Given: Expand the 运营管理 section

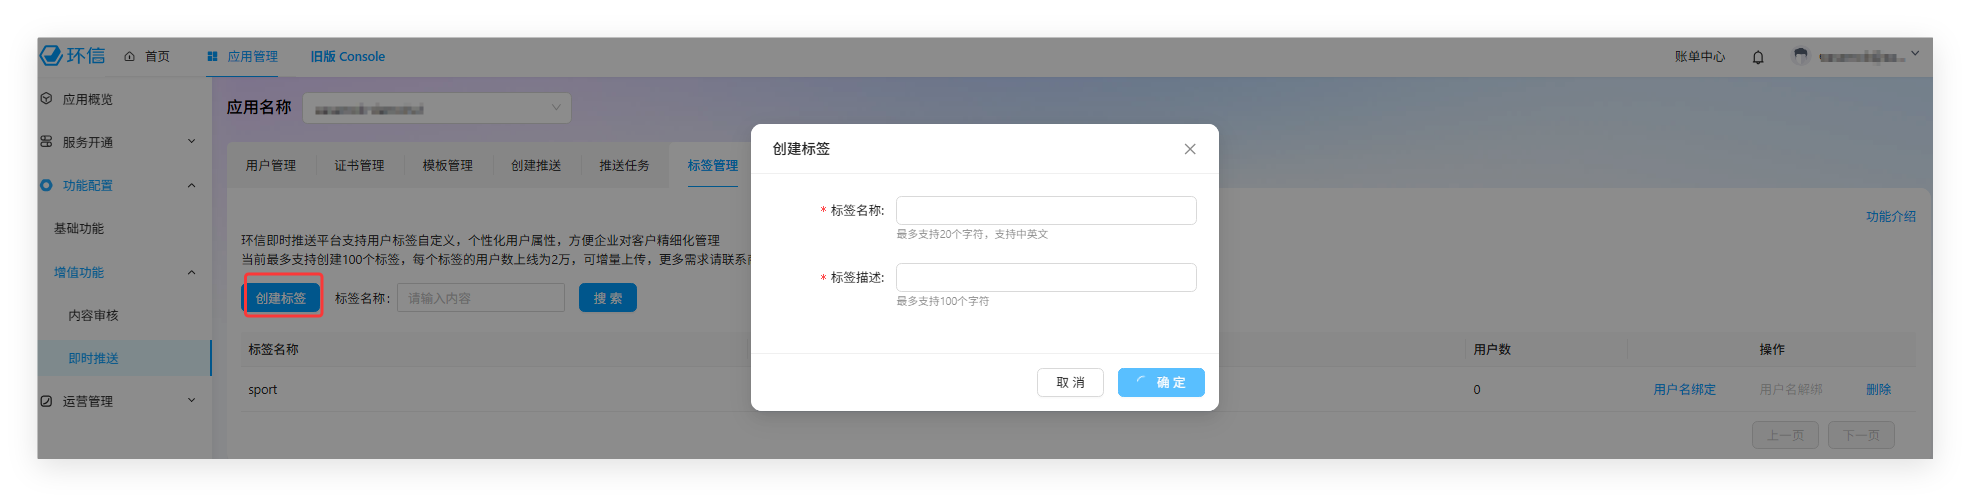Looking at the screenshot, I should 191,401.
